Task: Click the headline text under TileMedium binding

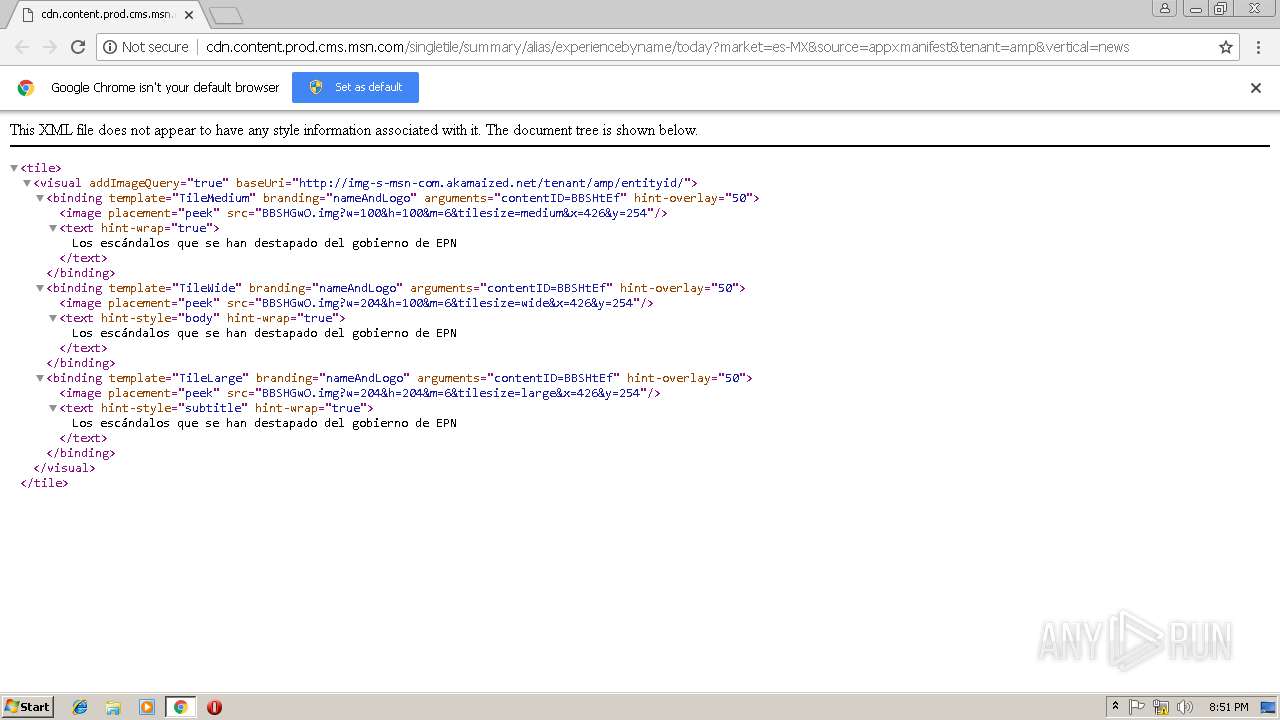Action: pos(264,243)
